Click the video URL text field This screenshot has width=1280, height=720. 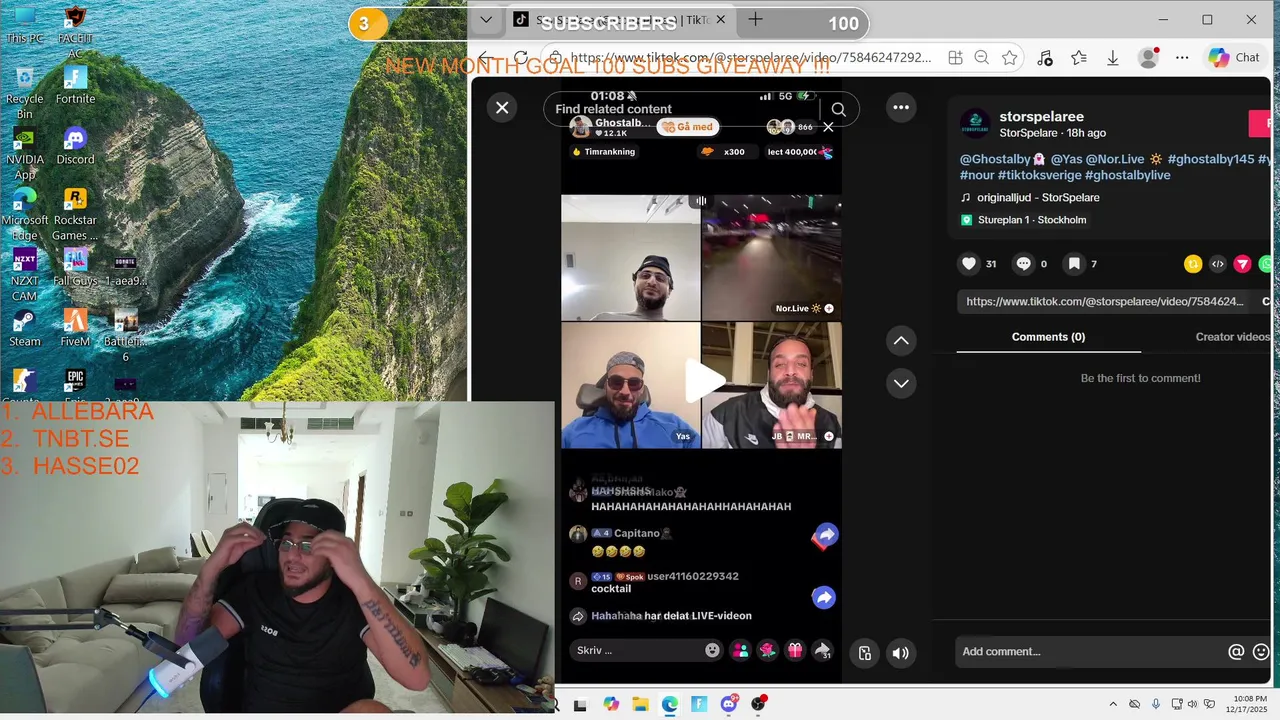(x=1105, y=301)
